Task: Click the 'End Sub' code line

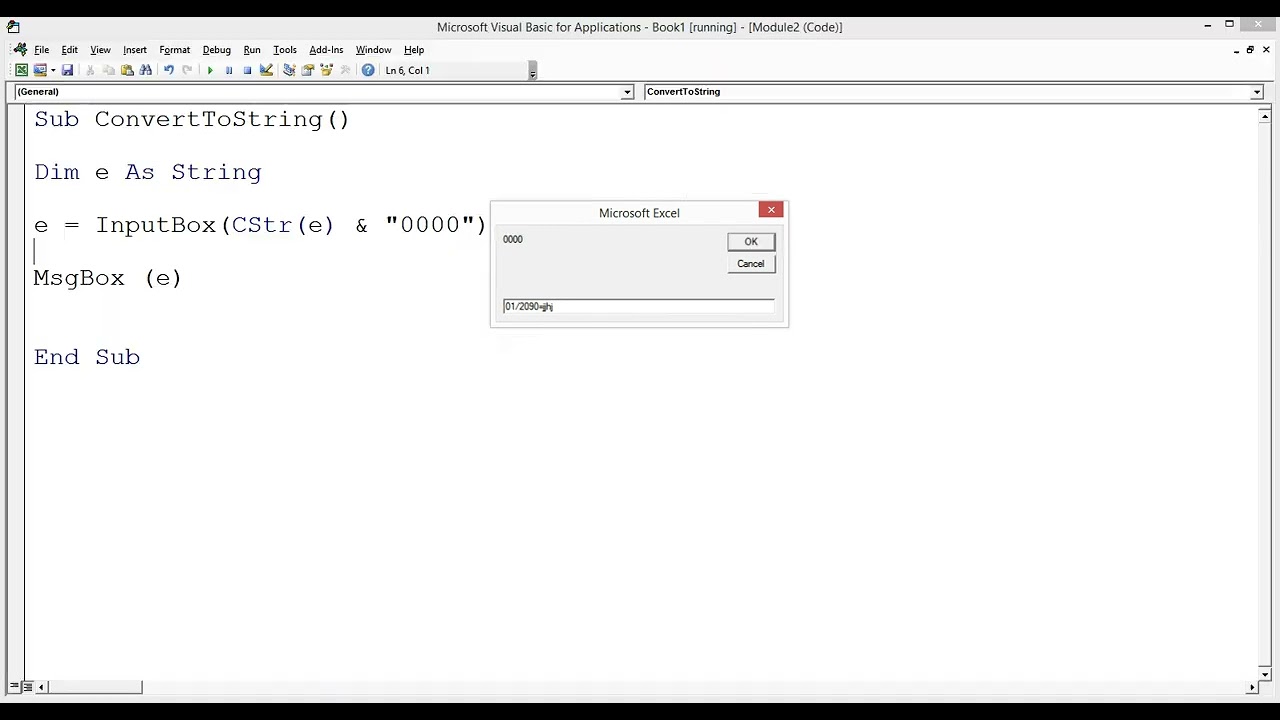Action: (87, 357)
